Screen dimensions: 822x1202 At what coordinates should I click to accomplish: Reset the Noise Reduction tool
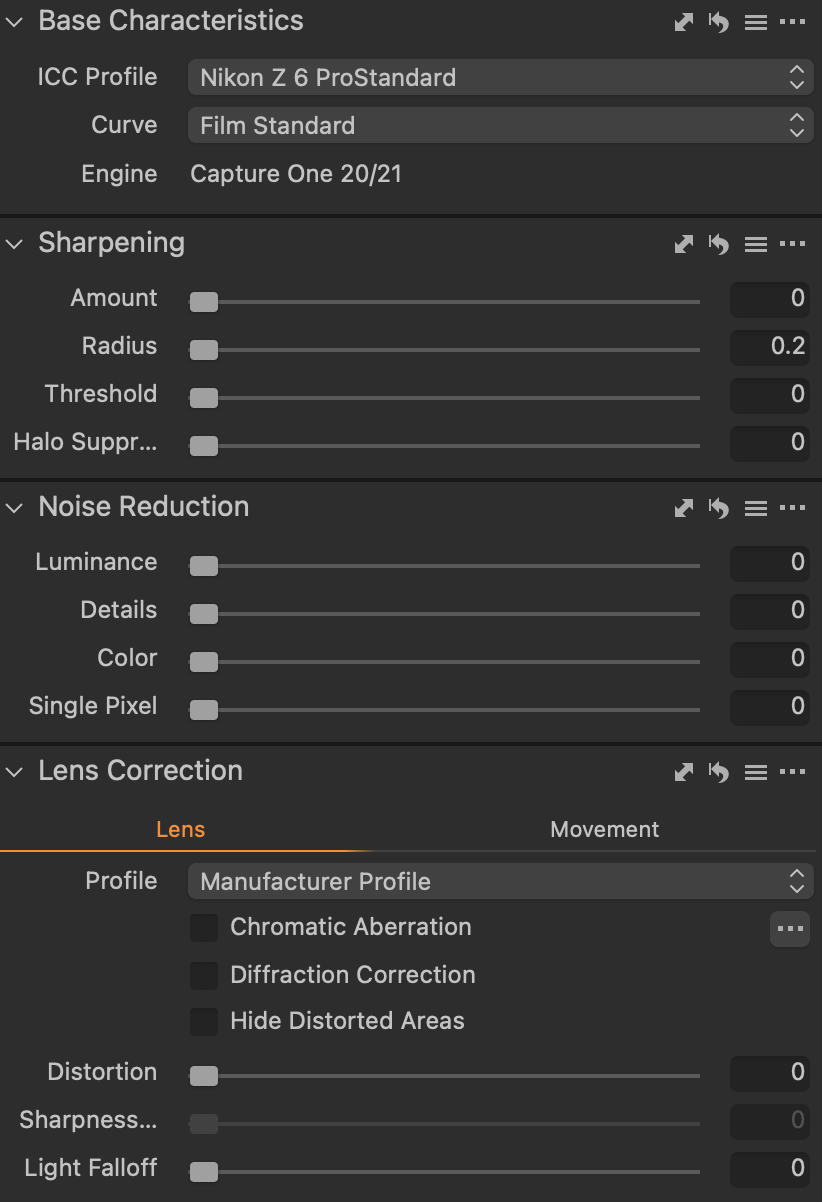click(719, 508)
